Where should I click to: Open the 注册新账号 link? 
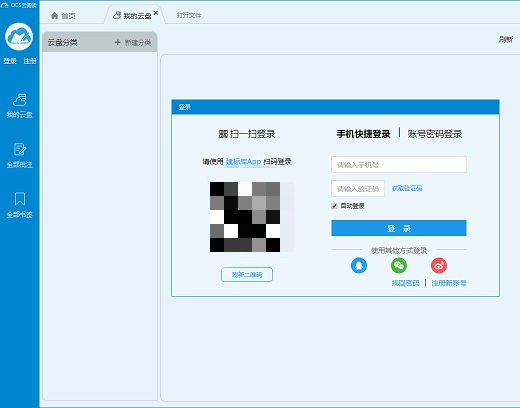449,283
